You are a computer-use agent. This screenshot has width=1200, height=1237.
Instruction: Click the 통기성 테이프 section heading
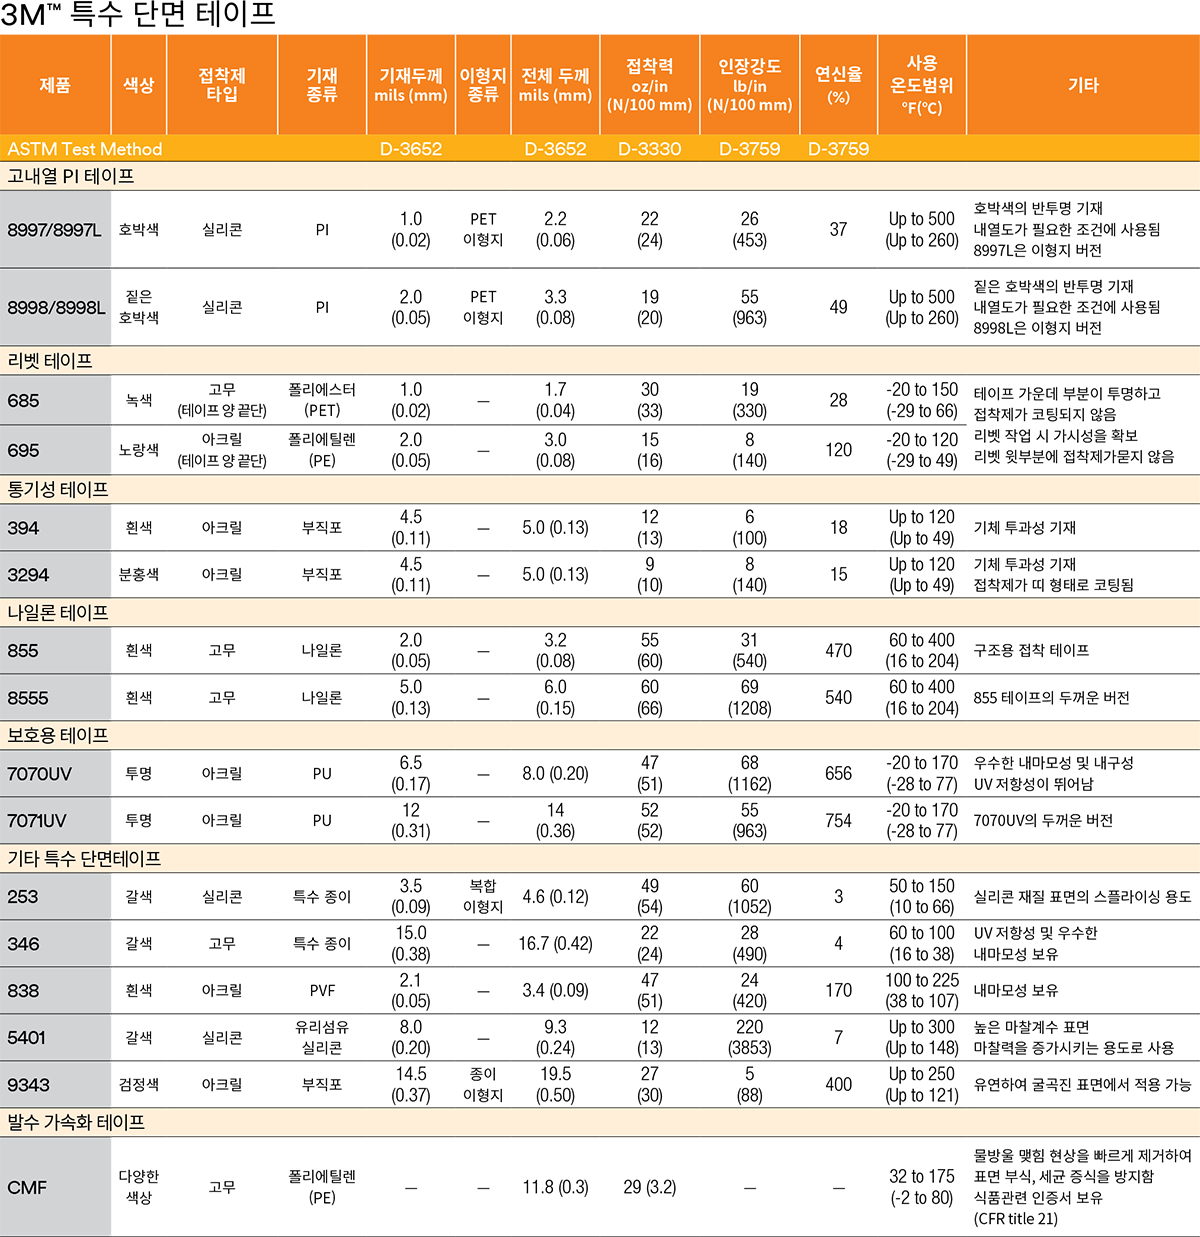58,489
